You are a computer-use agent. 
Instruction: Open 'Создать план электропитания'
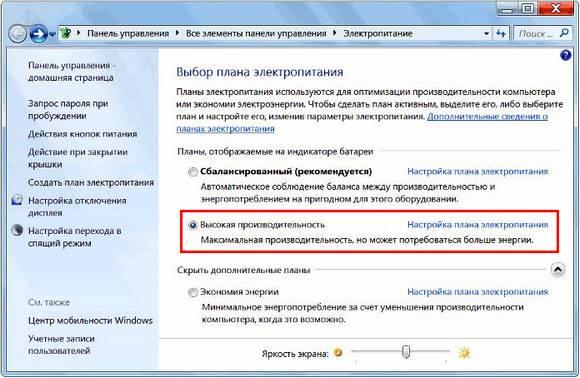[91, 182]
